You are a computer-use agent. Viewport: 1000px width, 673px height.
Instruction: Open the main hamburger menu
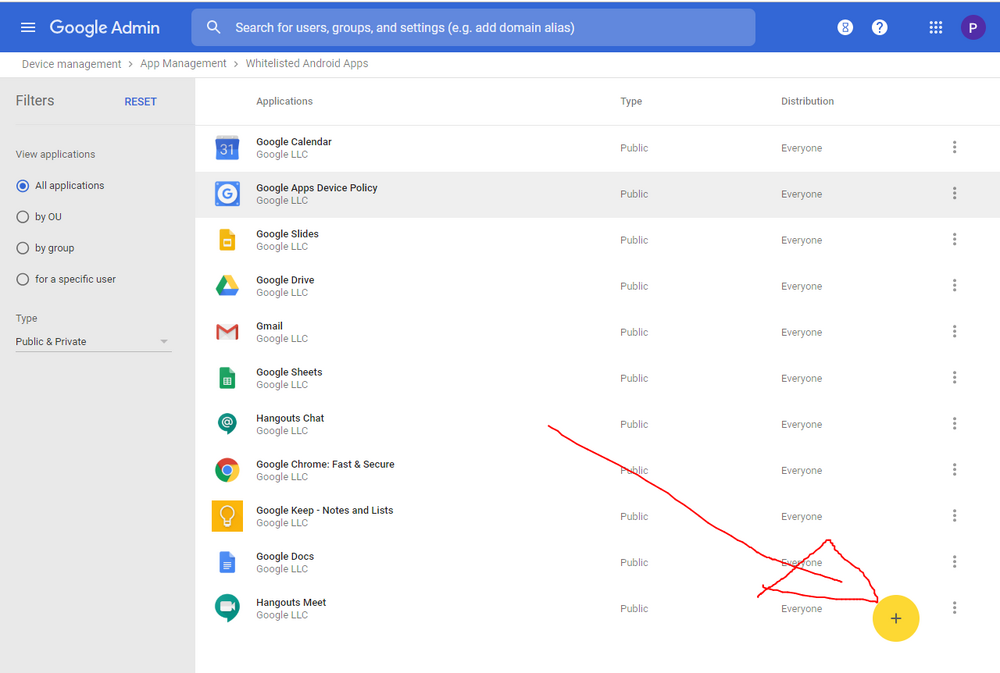click(28, 27)
